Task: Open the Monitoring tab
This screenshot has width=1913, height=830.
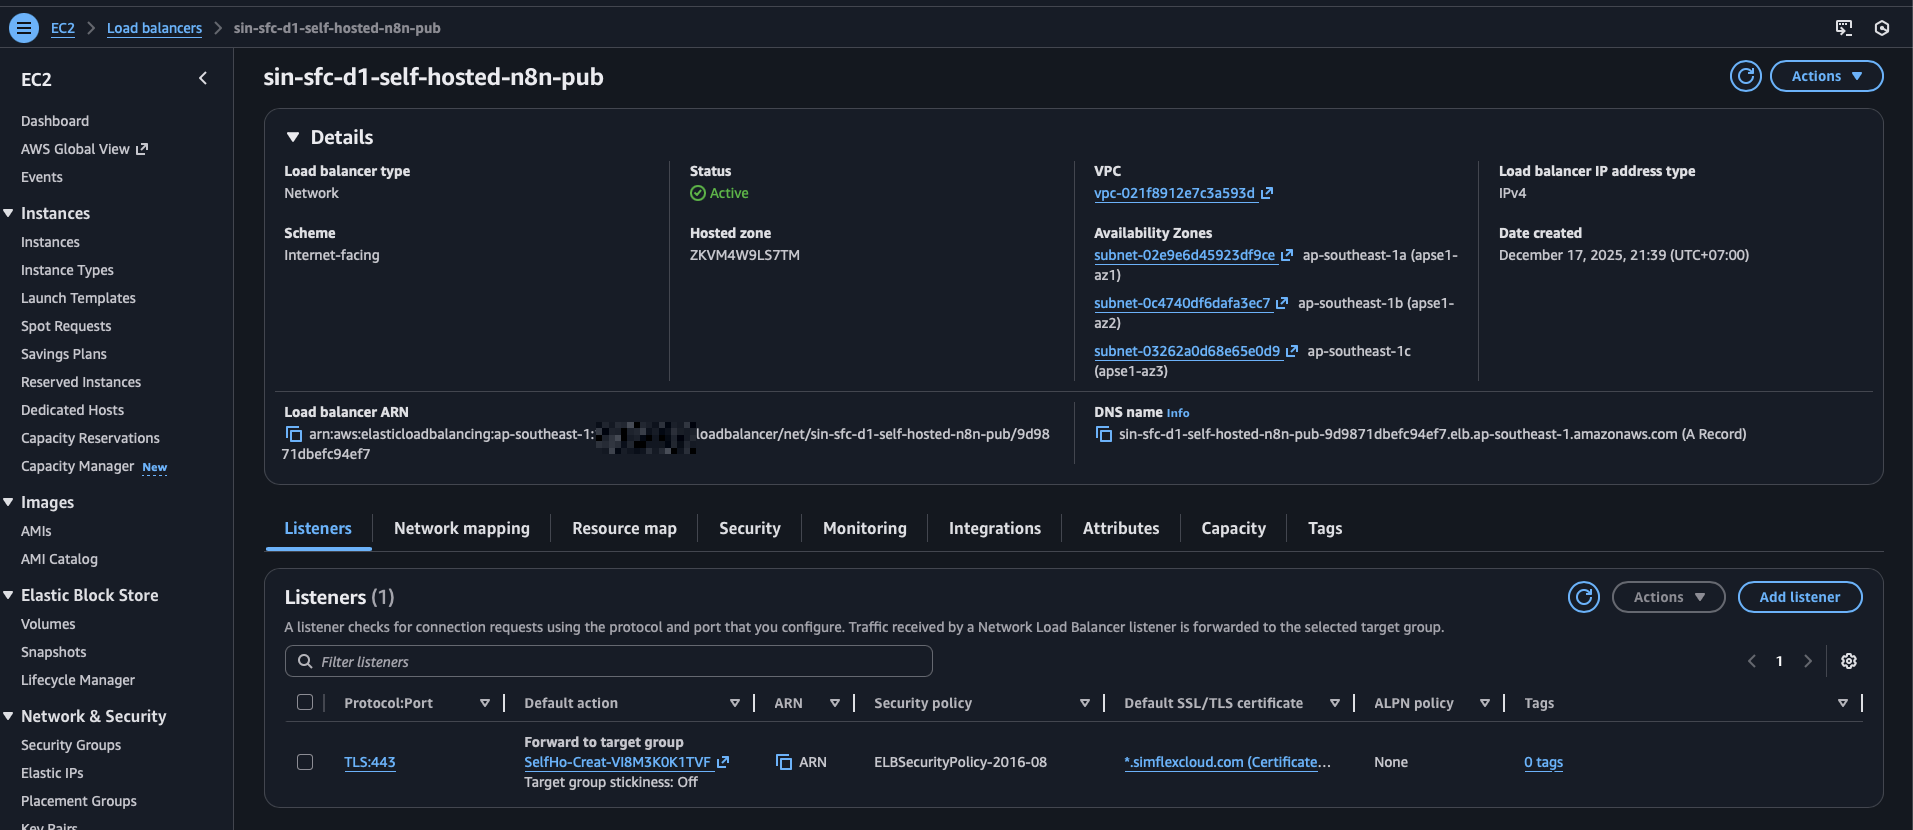Action: click(x=865, y=528)
